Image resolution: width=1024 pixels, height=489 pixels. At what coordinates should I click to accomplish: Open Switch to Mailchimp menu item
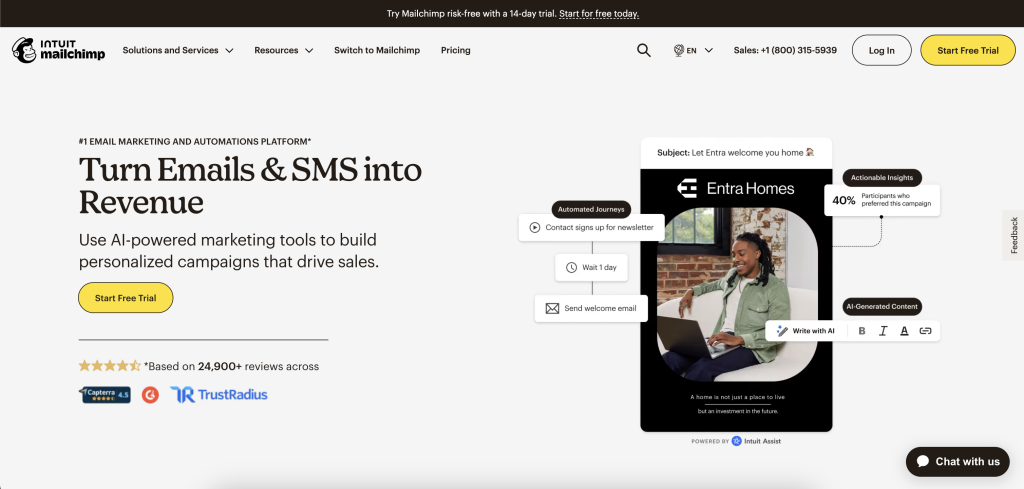377,50
